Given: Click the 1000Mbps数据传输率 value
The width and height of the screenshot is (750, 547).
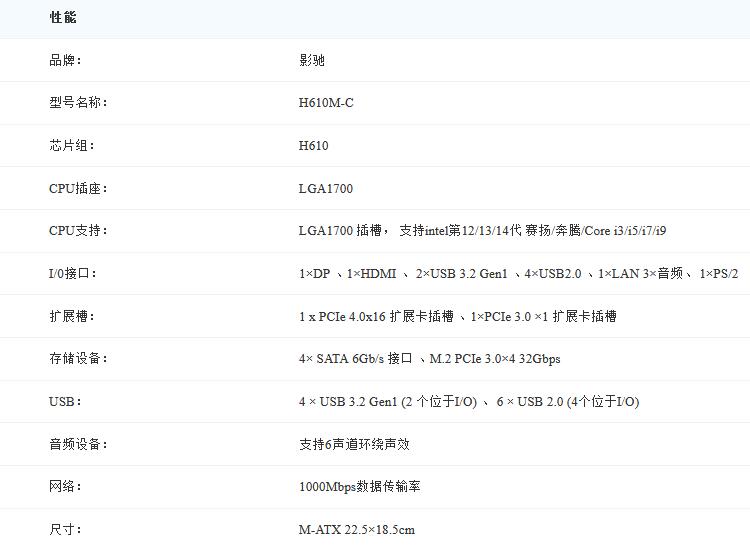Looking at the screenshot, I should click(360, 487).
